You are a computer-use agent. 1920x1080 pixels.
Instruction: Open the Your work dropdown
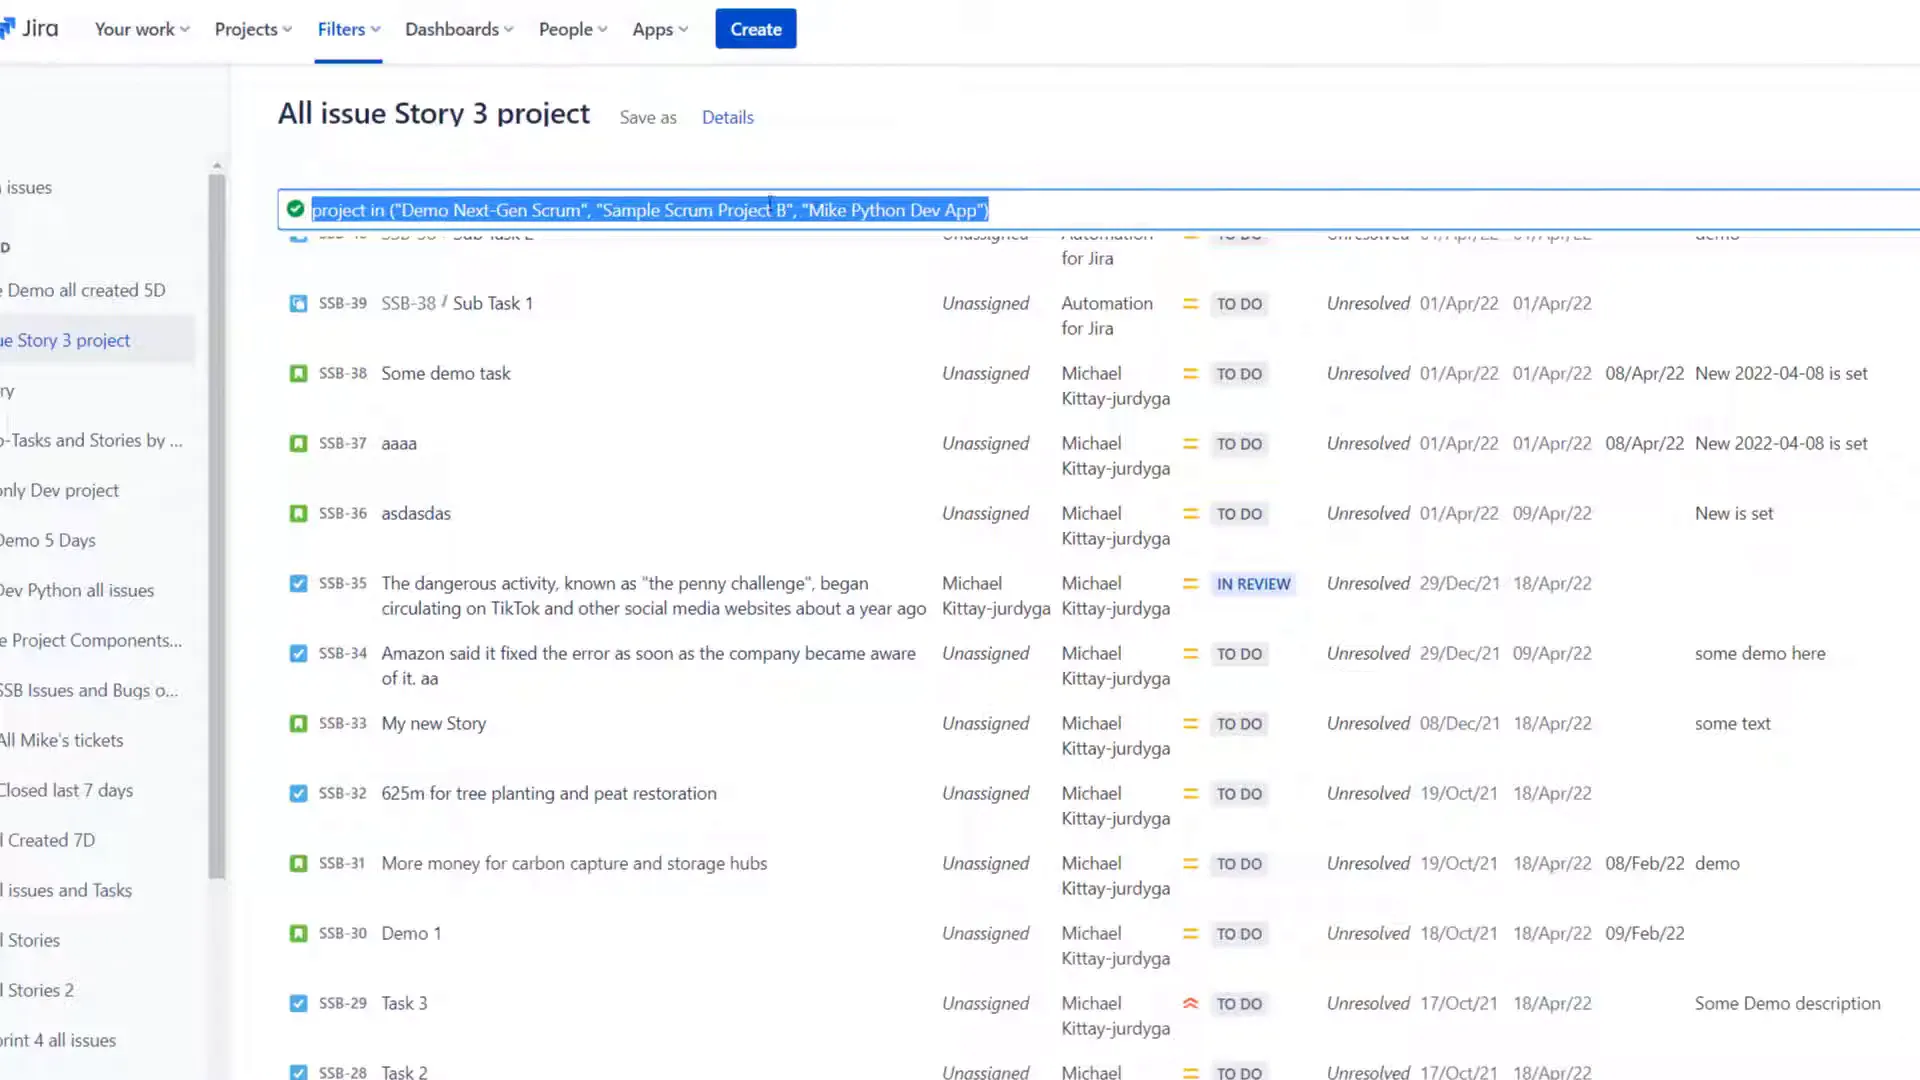tap(142, 29)
